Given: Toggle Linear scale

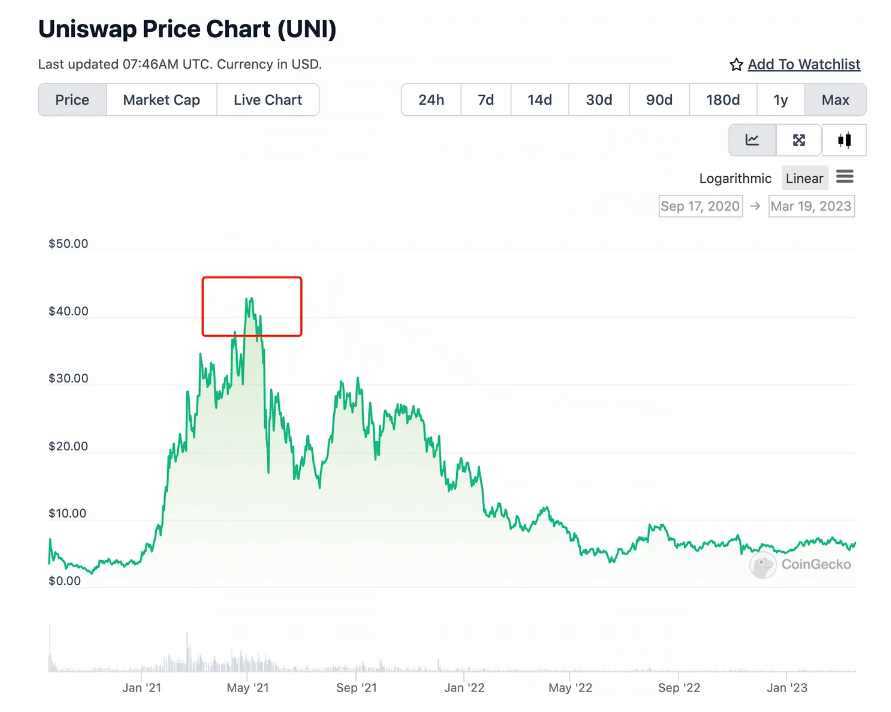Looking at the screenshot, I should point(804,178).
